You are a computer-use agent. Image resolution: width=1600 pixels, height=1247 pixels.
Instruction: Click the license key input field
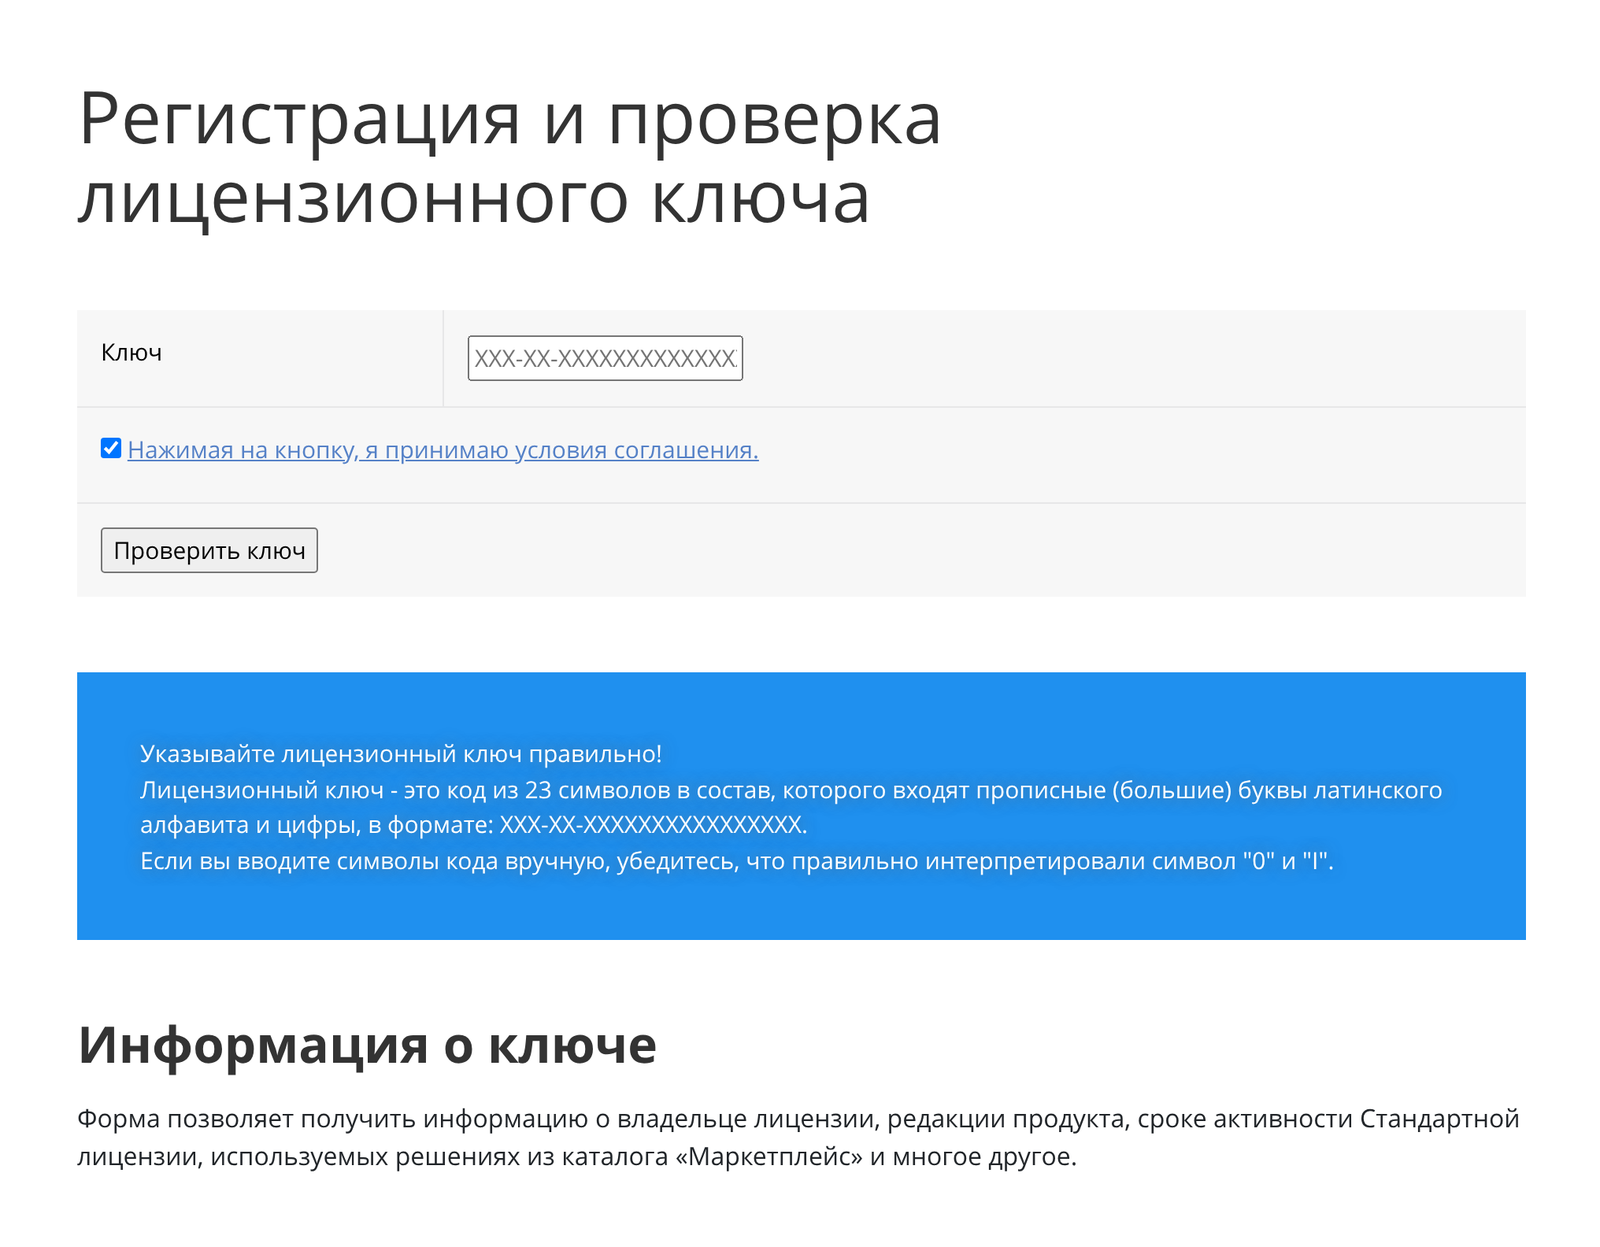coord(605,358)
